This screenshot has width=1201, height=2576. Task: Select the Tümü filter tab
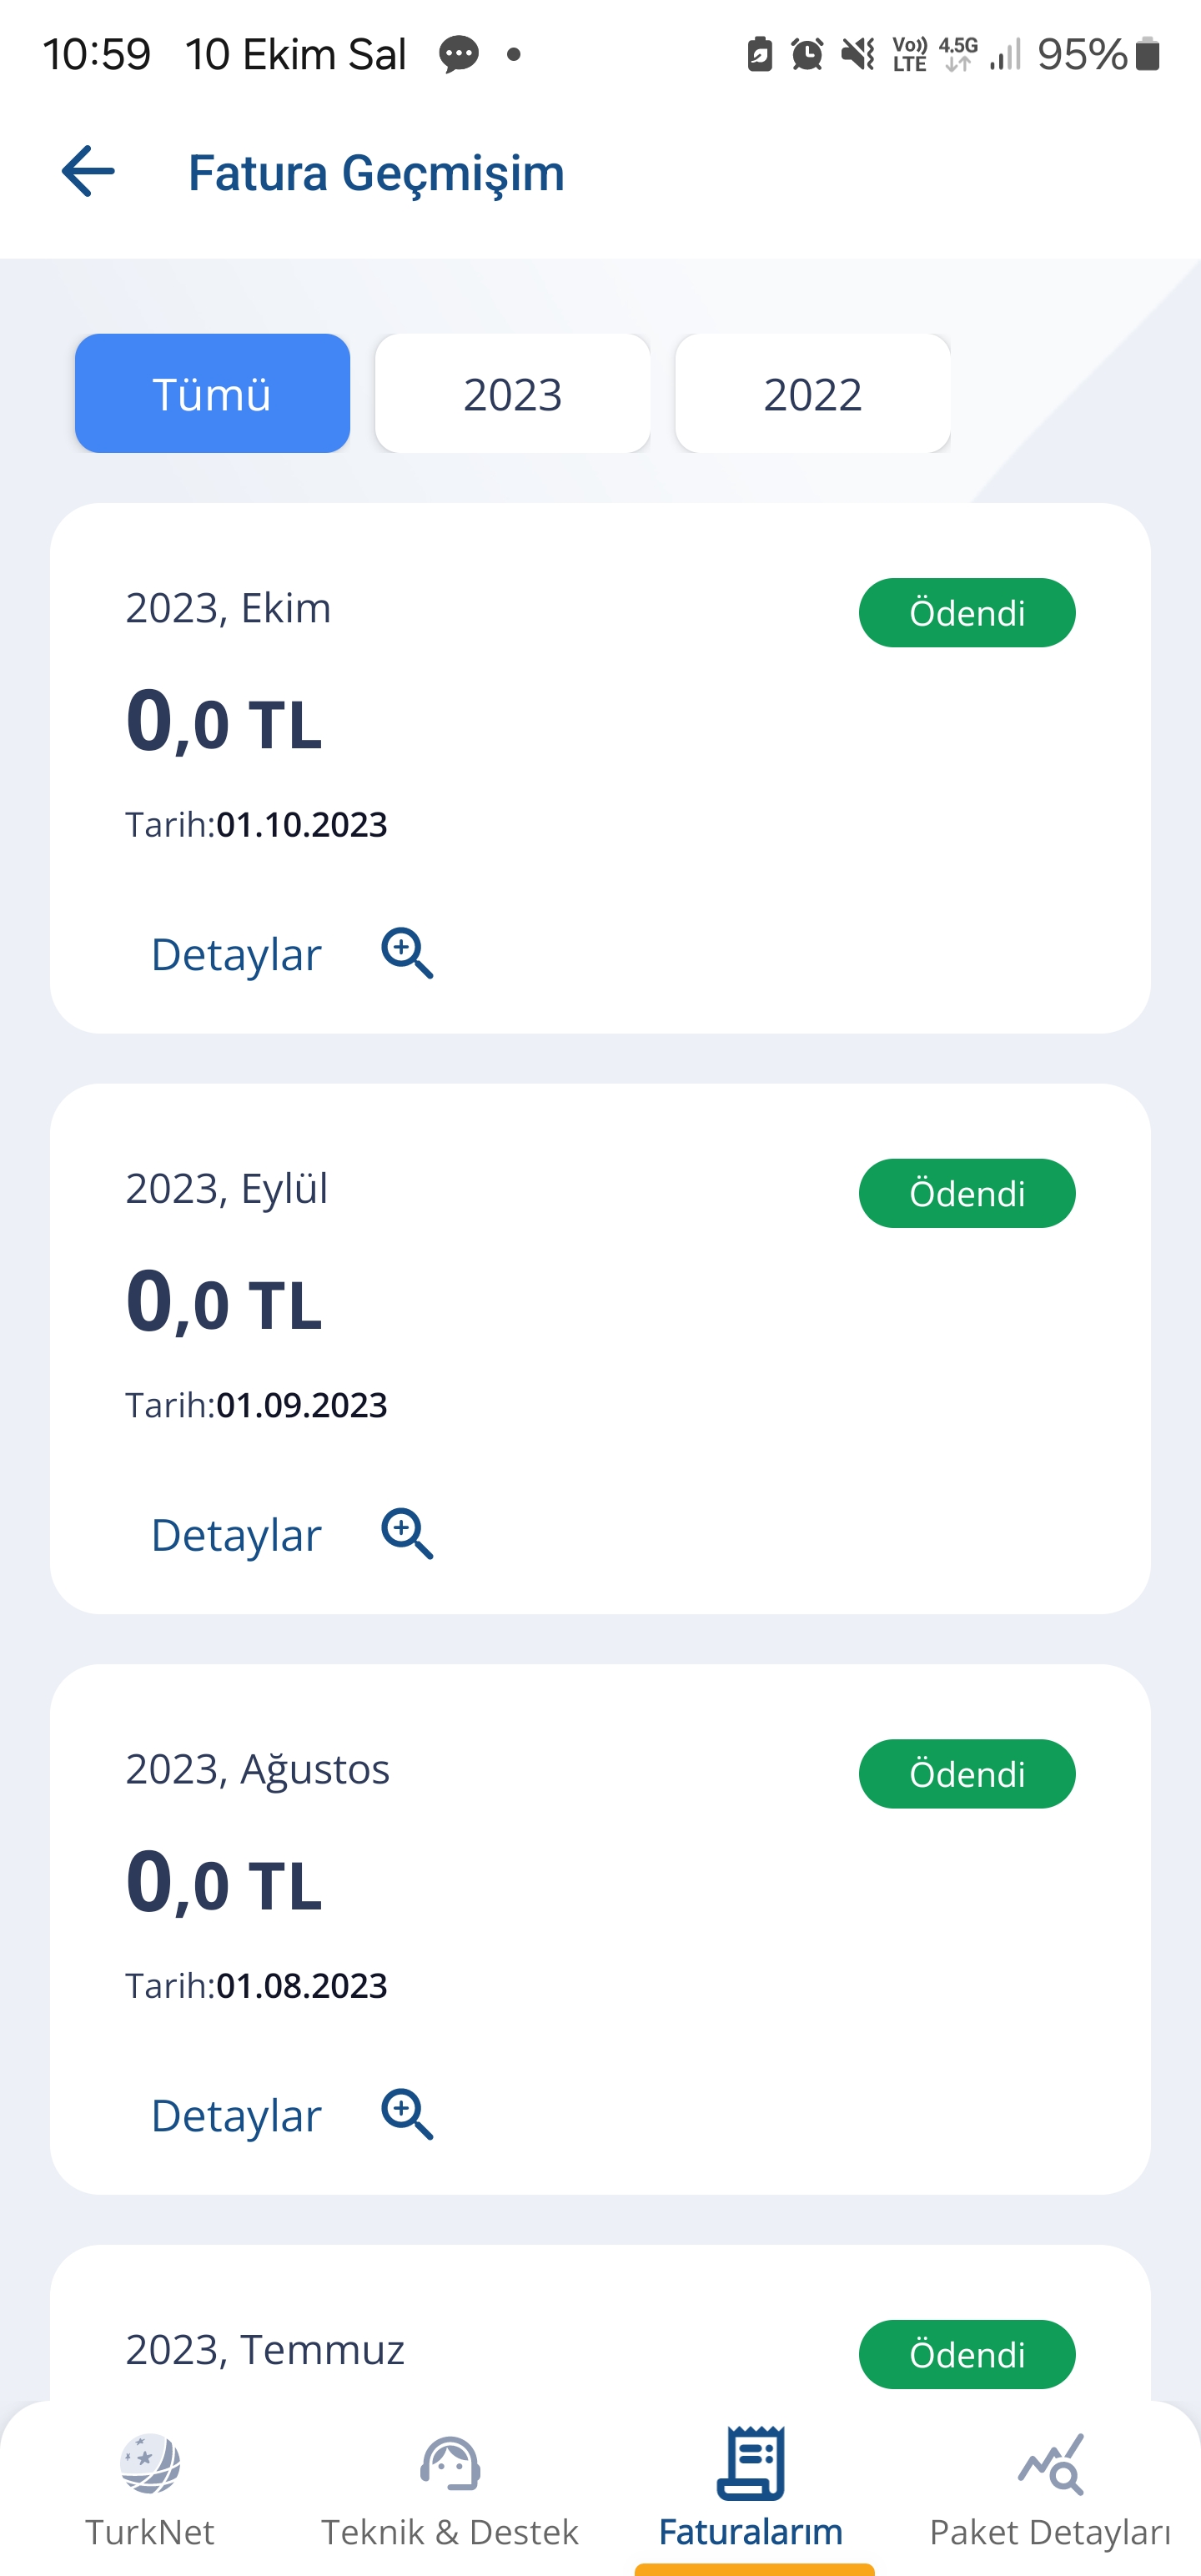pos(212,393)
